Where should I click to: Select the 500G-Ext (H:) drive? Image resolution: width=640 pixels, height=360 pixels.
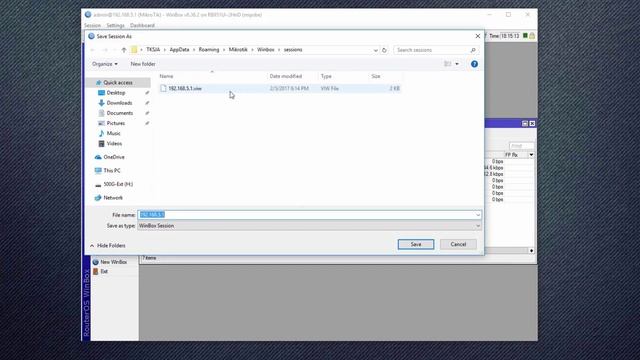pos(118,184)
